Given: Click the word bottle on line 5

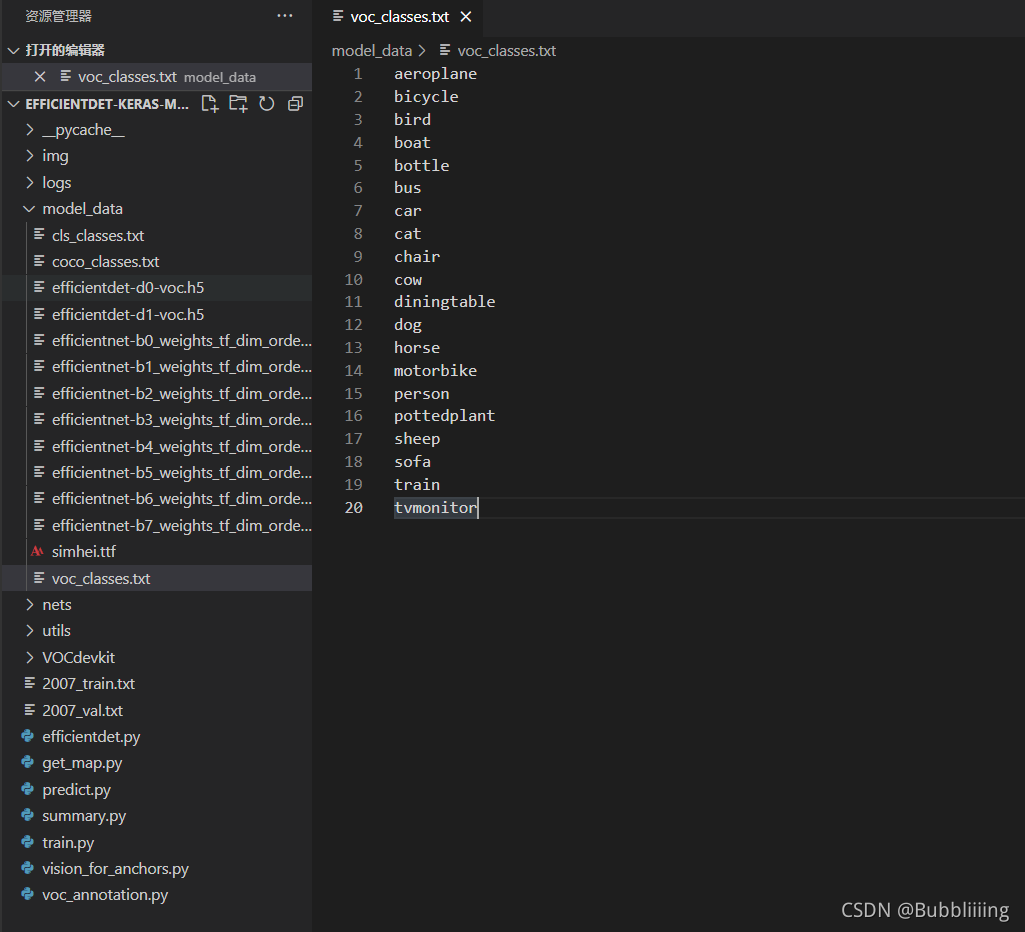Looking at the screenshot, I should 422,165.
